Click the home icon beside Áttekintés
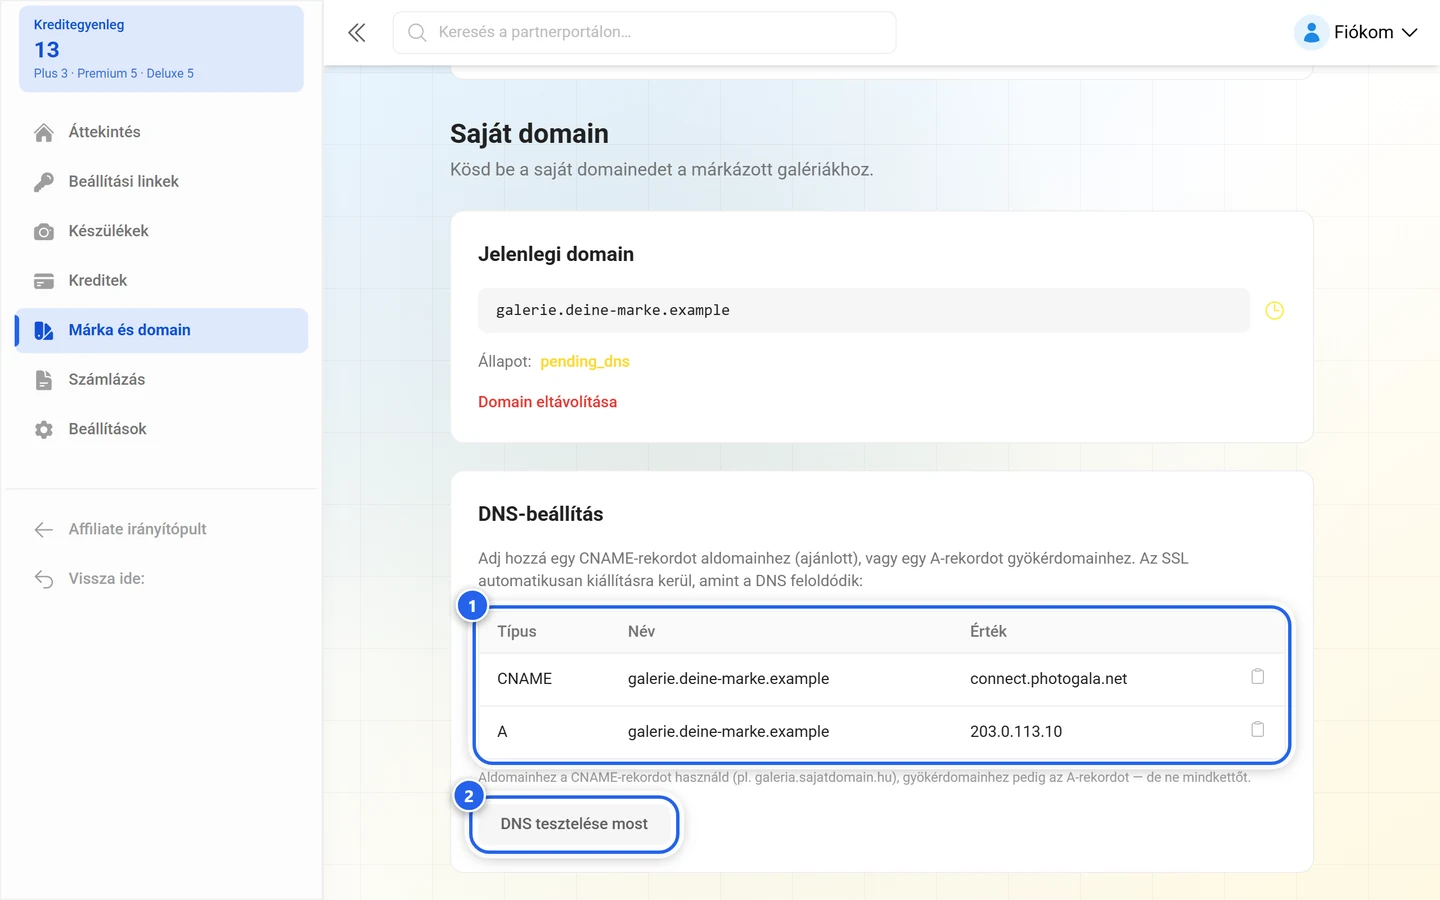 44,132
